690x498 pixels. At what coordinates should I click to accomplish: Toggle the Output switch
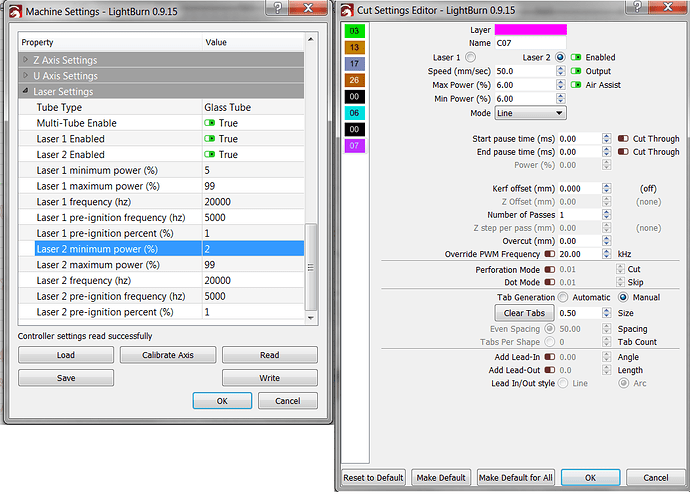[x=576, y=71]
